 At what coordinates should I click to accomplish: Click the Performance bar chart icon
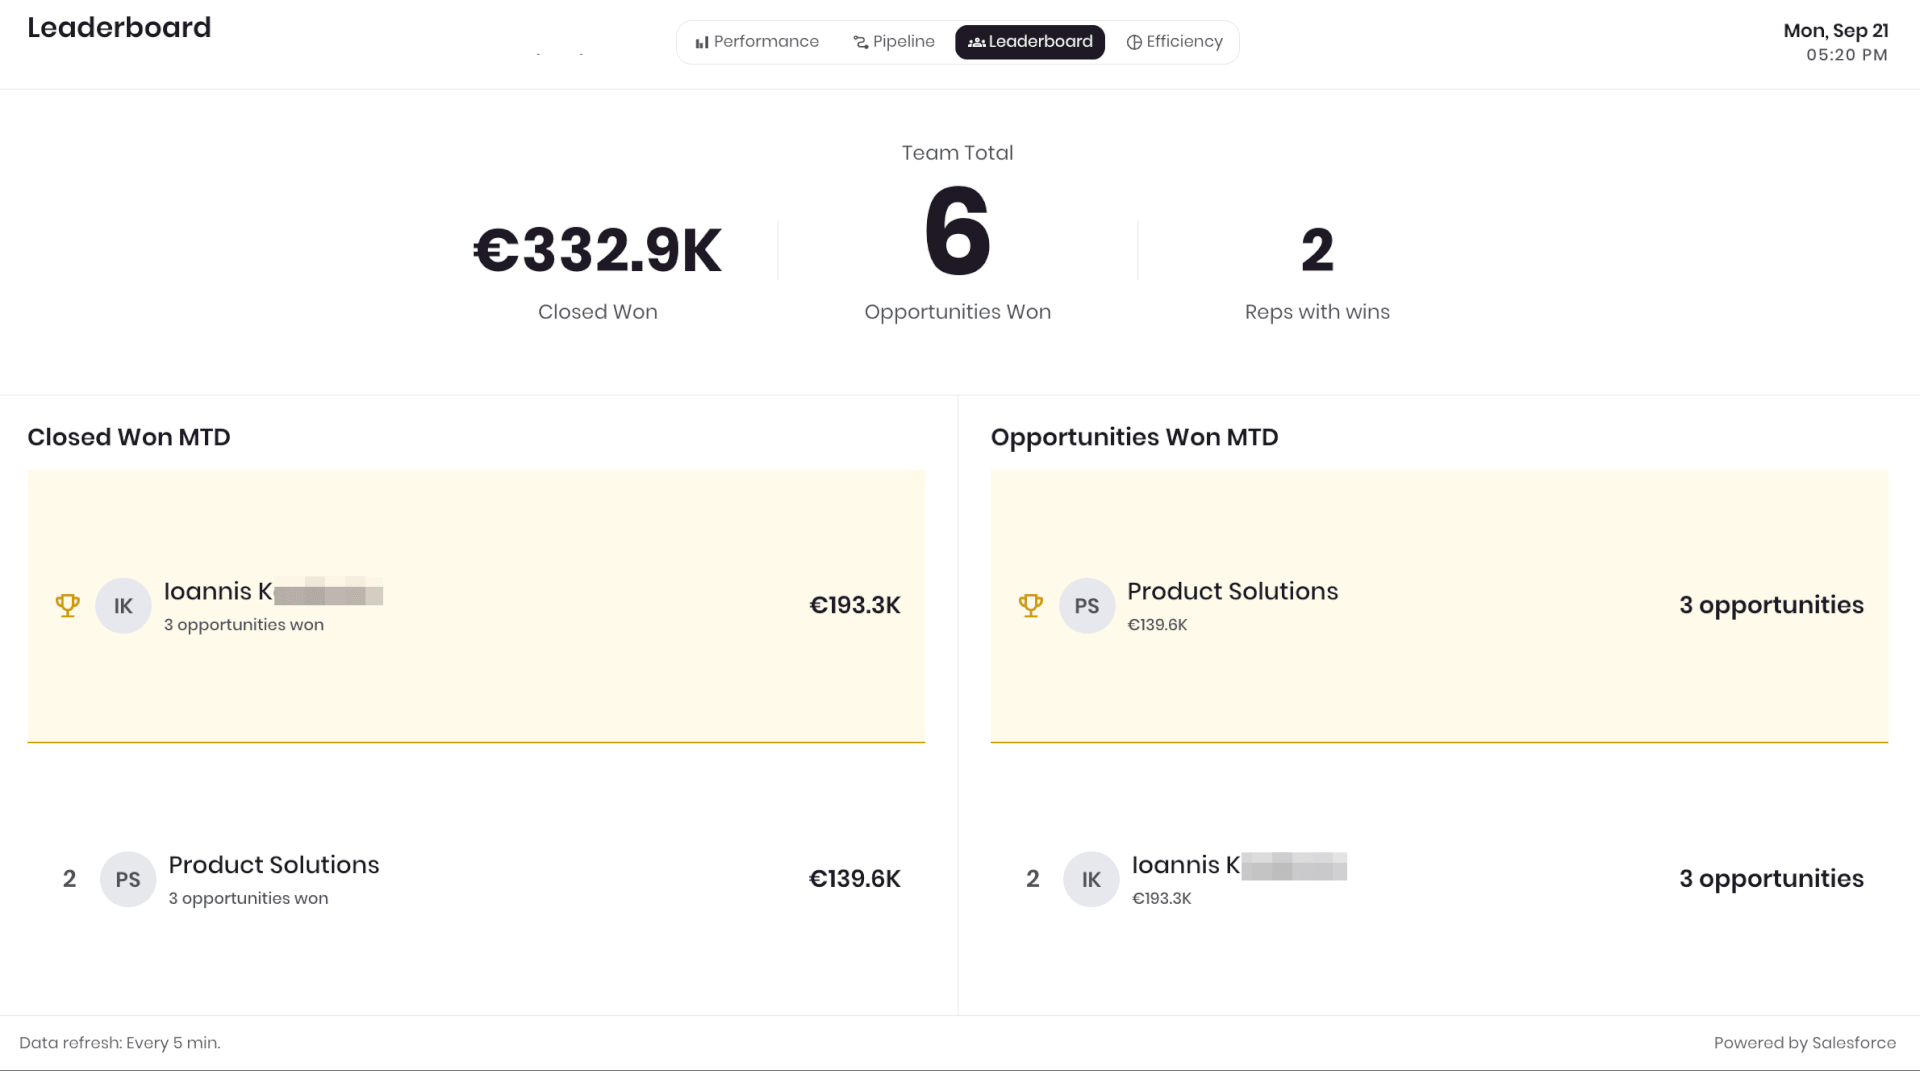(x=702, y=42)
